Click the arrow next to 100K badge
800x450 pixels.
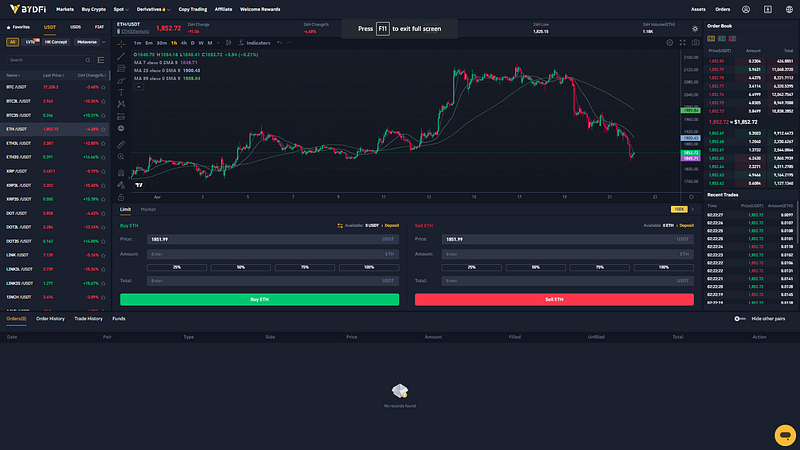692,209
